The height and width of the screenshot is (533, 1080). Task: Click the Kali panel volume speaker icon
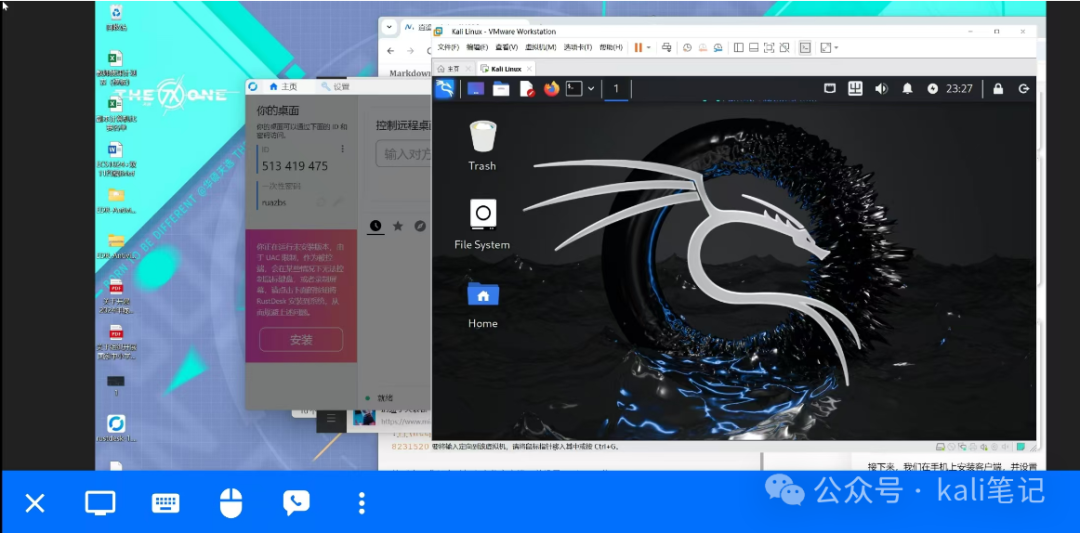pos(881,89)
